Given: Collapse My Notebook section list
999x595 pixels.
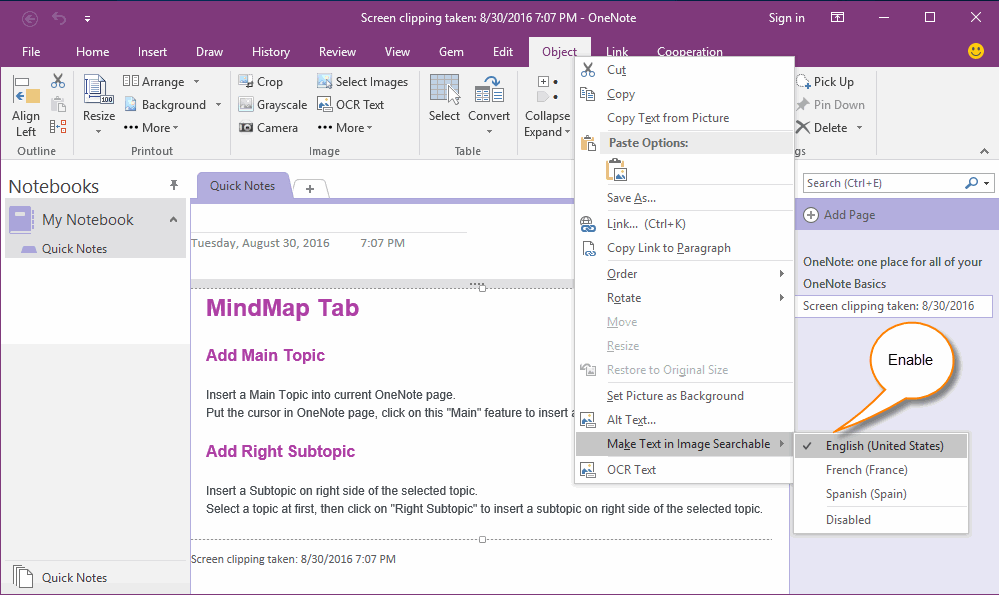Looking at the screenshot, I should [173, 220].
